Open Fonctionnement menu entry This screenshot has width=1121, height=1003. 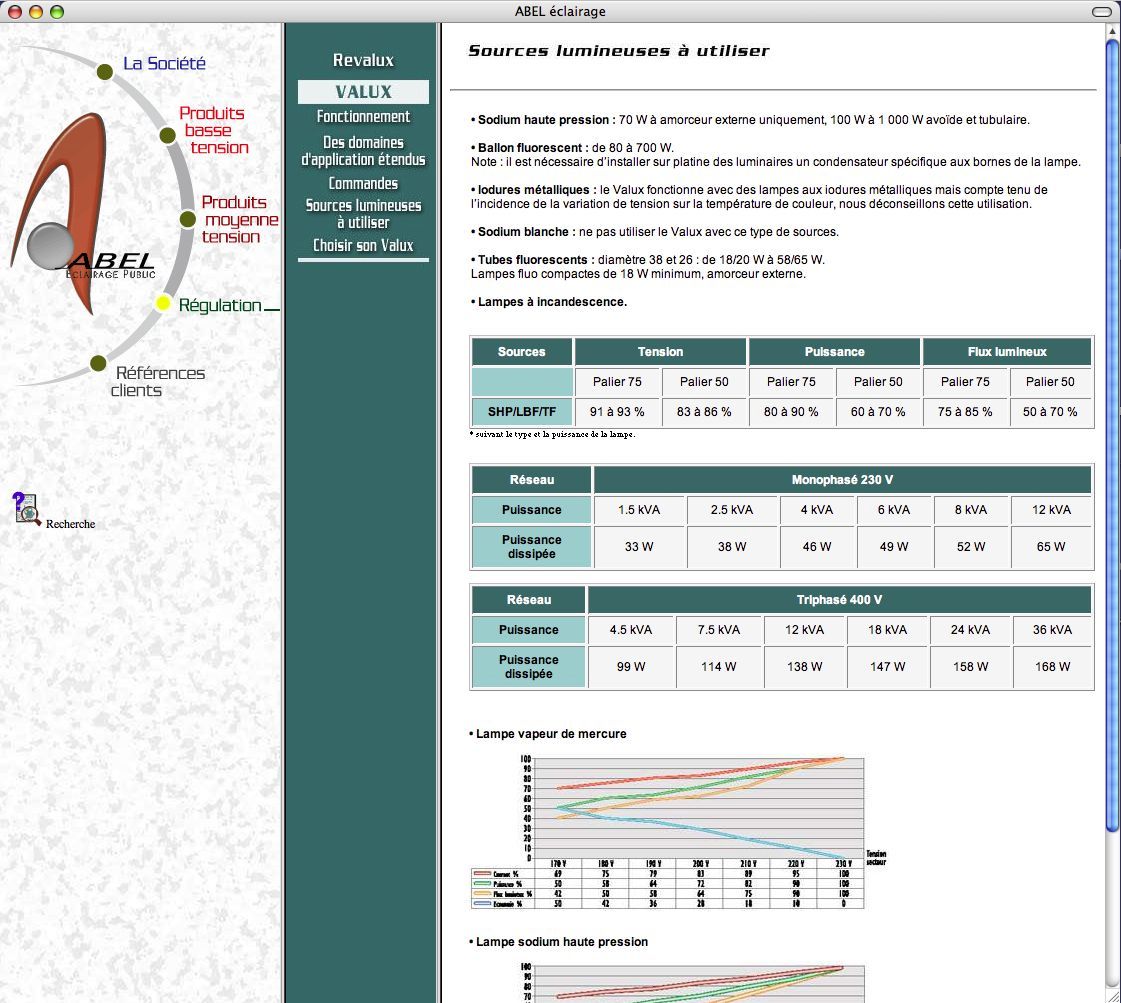[x=363, y=117]
